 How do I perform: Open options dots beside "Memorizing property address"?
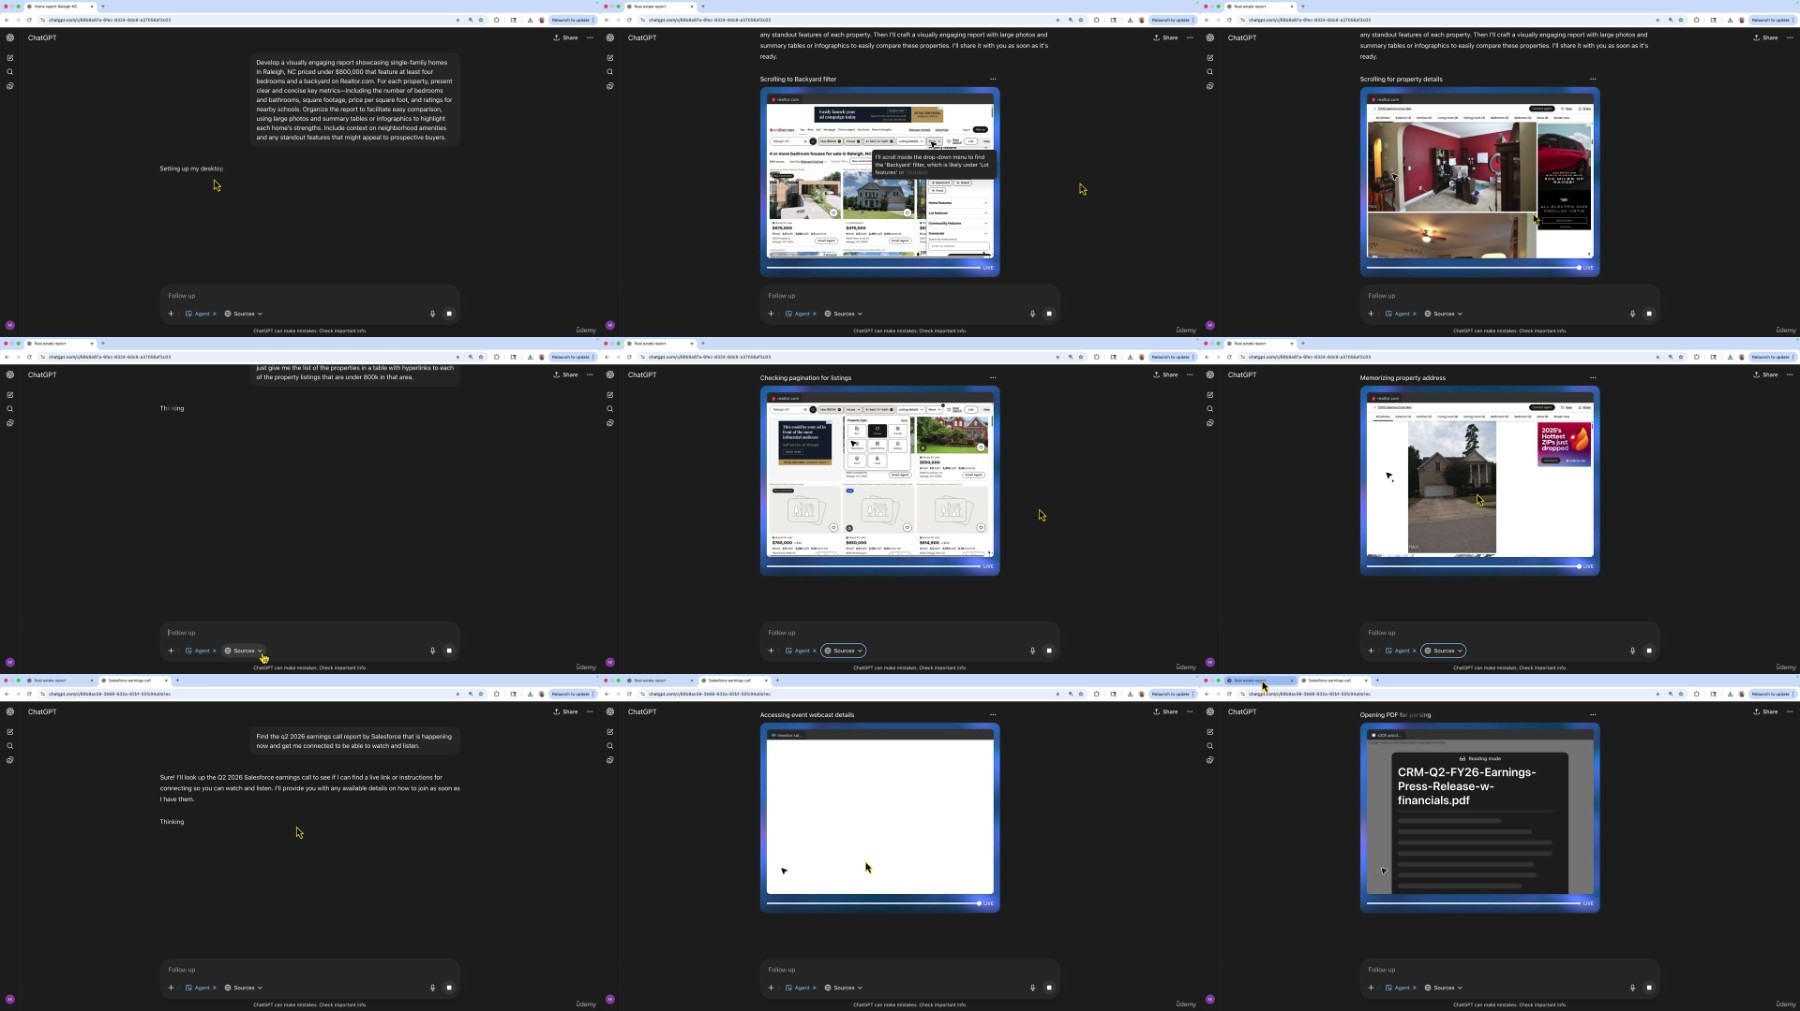coord(1593,378)
